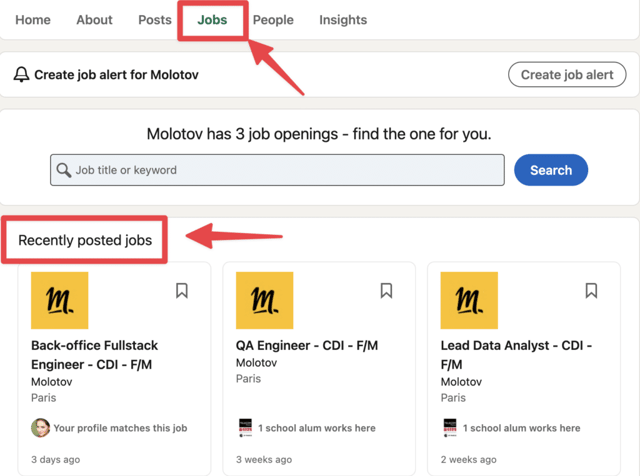Switch to the About tab

click(x=94, y=20)
